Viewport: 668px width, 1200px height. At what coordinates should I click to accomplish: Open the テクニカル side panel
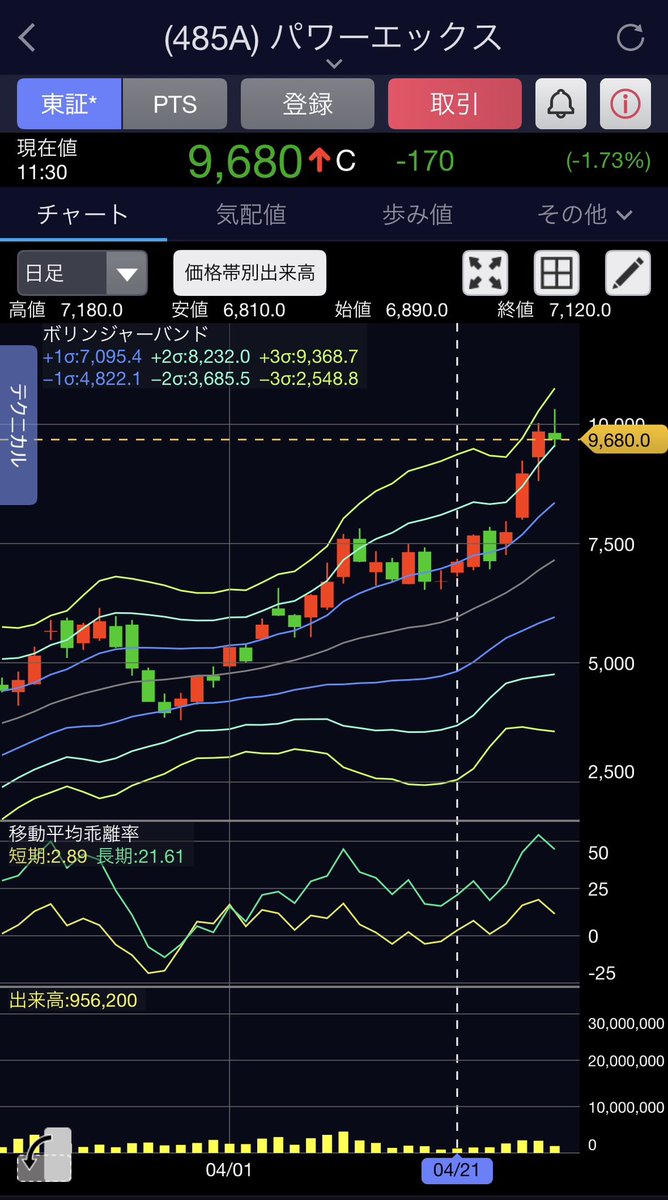[x=18, y=425]
